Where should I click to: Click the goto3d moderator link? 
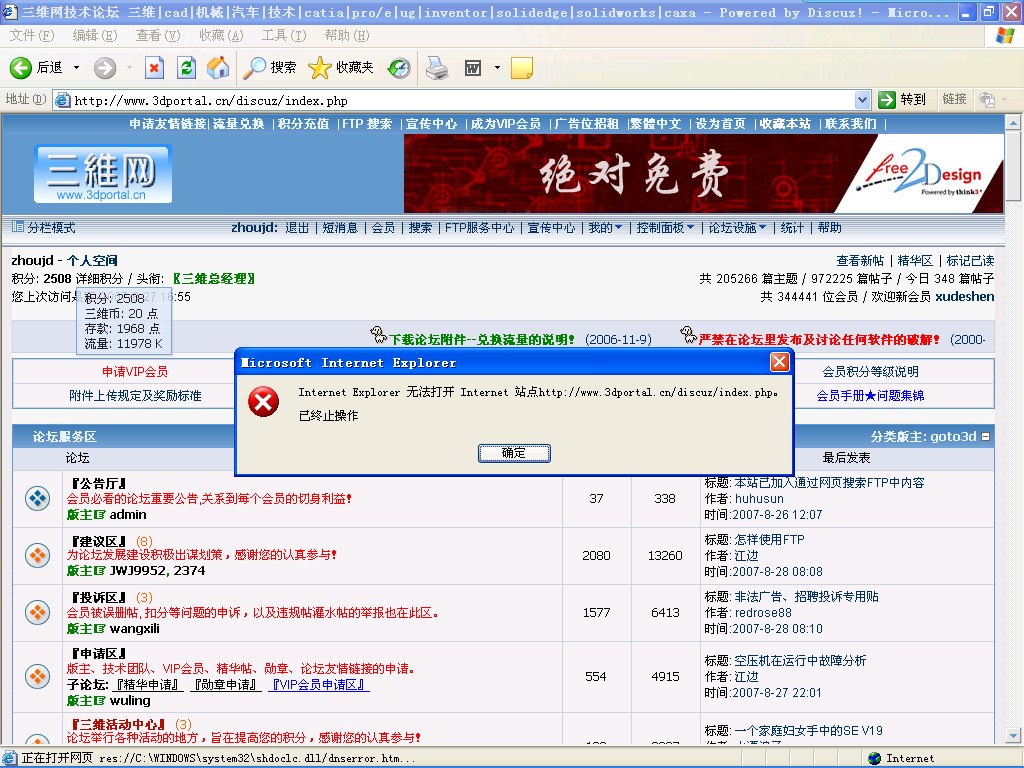[x=953, y=436]
